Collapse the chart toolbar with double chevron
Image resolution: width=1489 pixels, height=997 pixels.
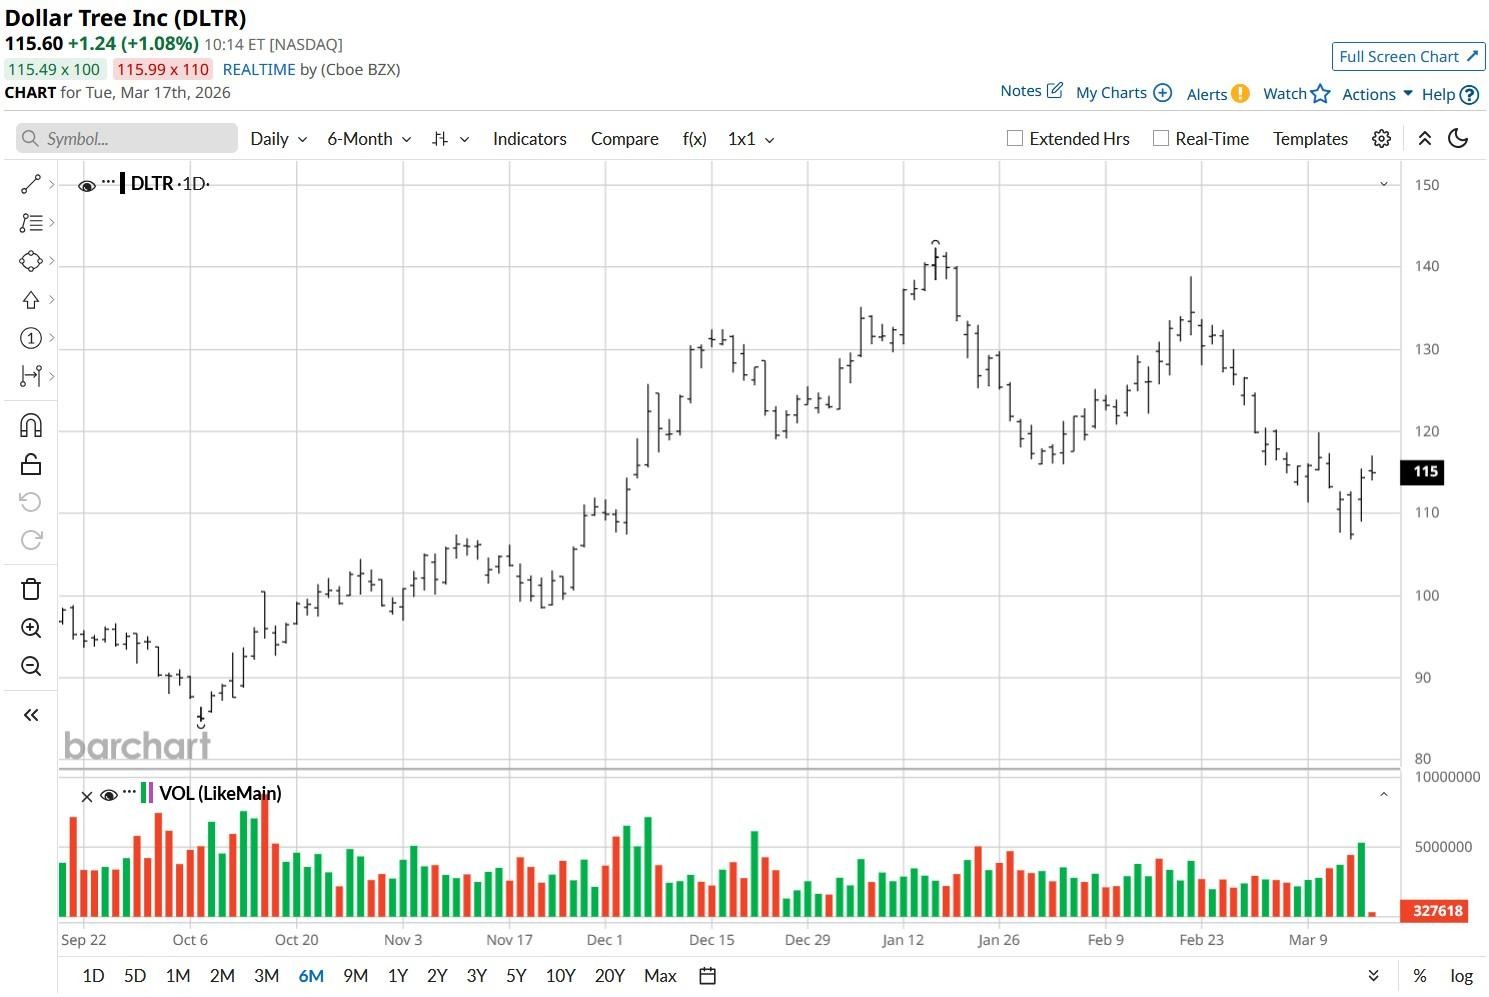click(x=1425, y=139)
